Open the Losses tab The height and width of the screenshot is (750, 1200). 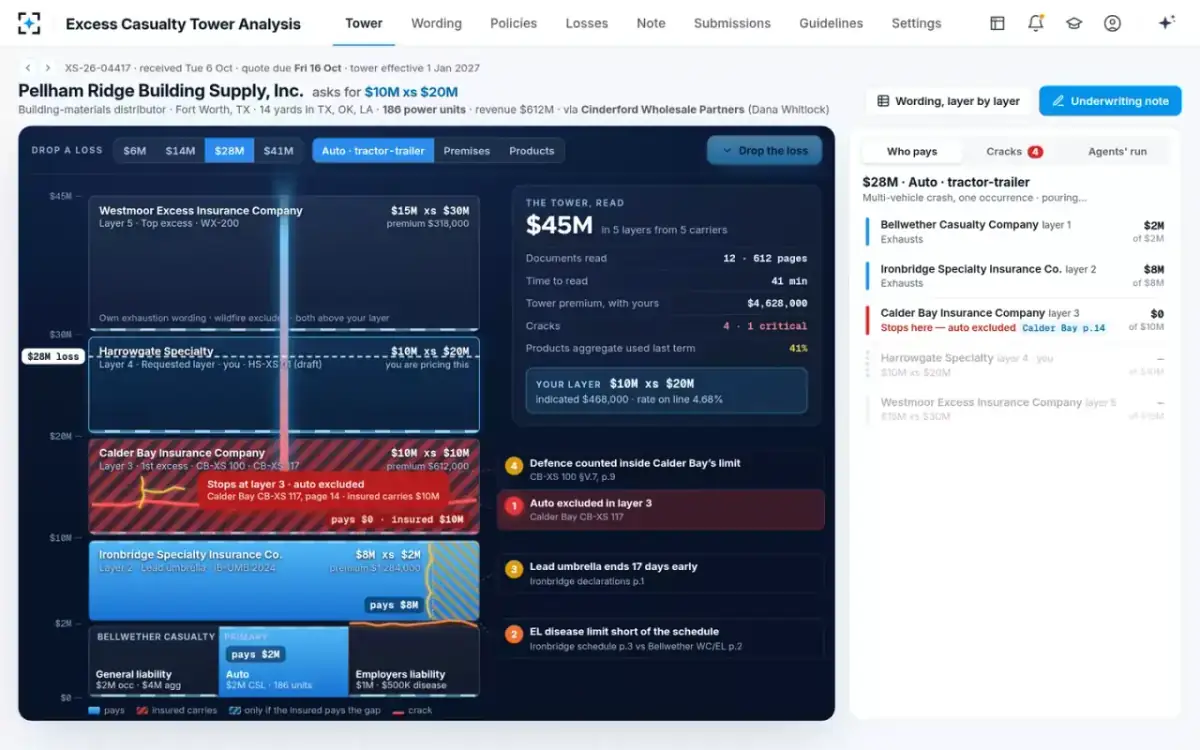click(x=587, y=23)
